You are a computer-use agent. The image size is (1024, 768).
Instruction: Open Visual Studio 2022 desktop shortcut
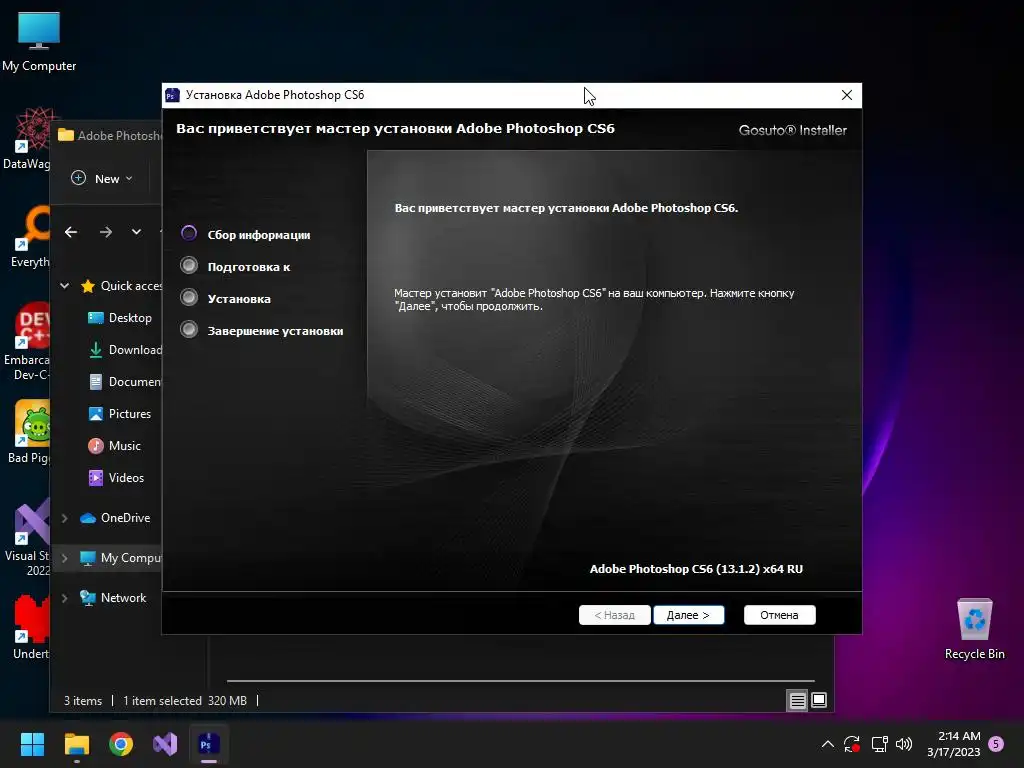coord(28,537)
